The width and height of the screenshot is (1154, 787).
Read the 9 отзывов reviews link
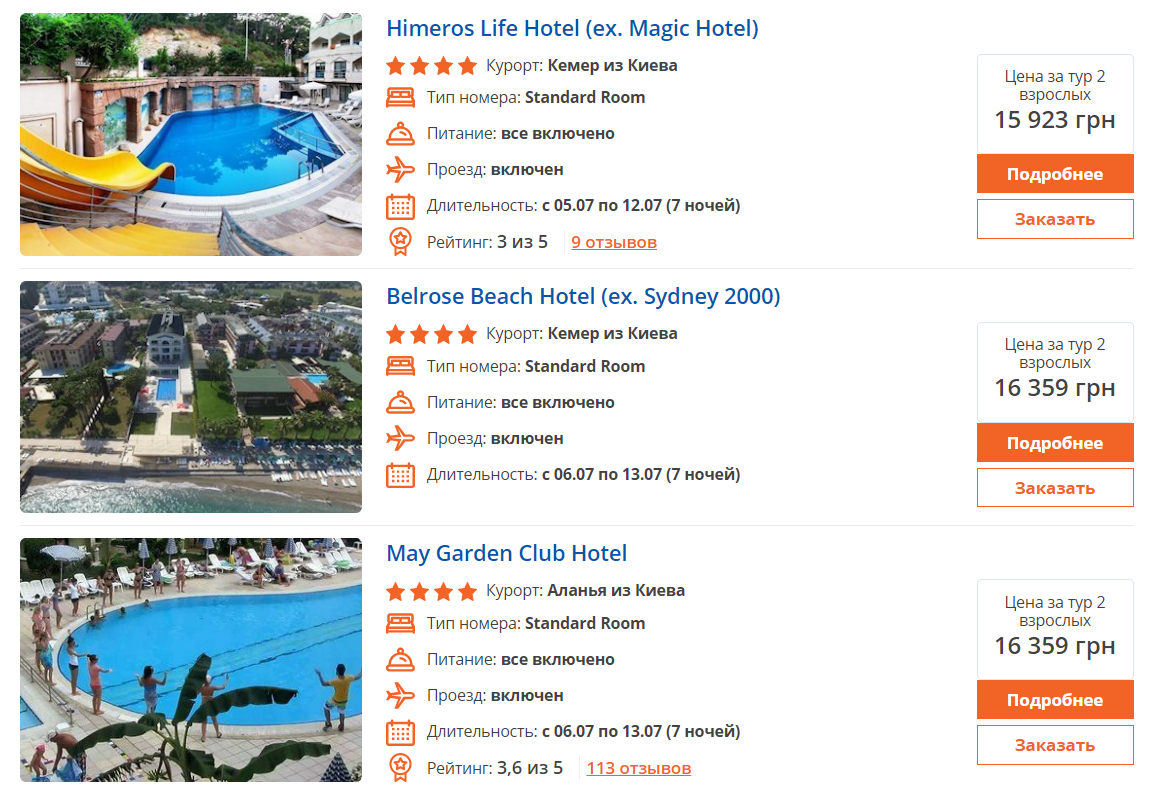(x=614, y=242)
